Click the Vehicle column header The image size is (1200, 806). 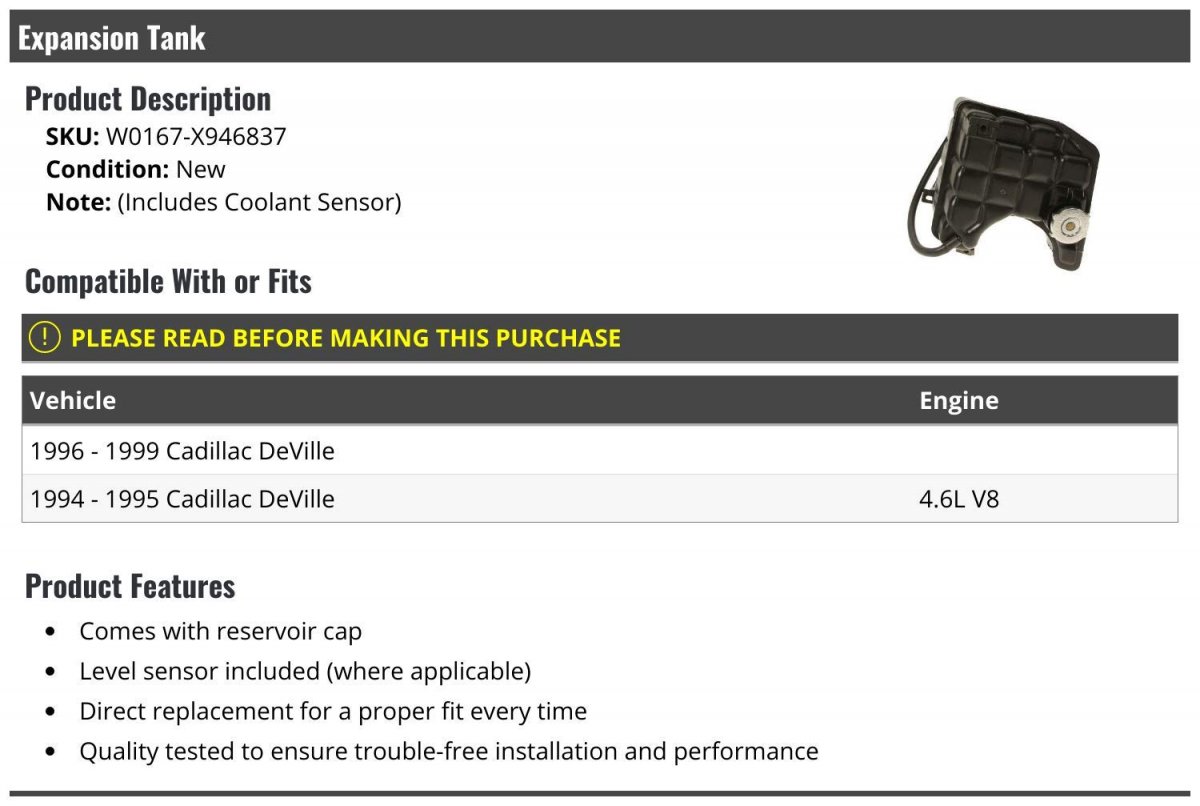[73, 401]
